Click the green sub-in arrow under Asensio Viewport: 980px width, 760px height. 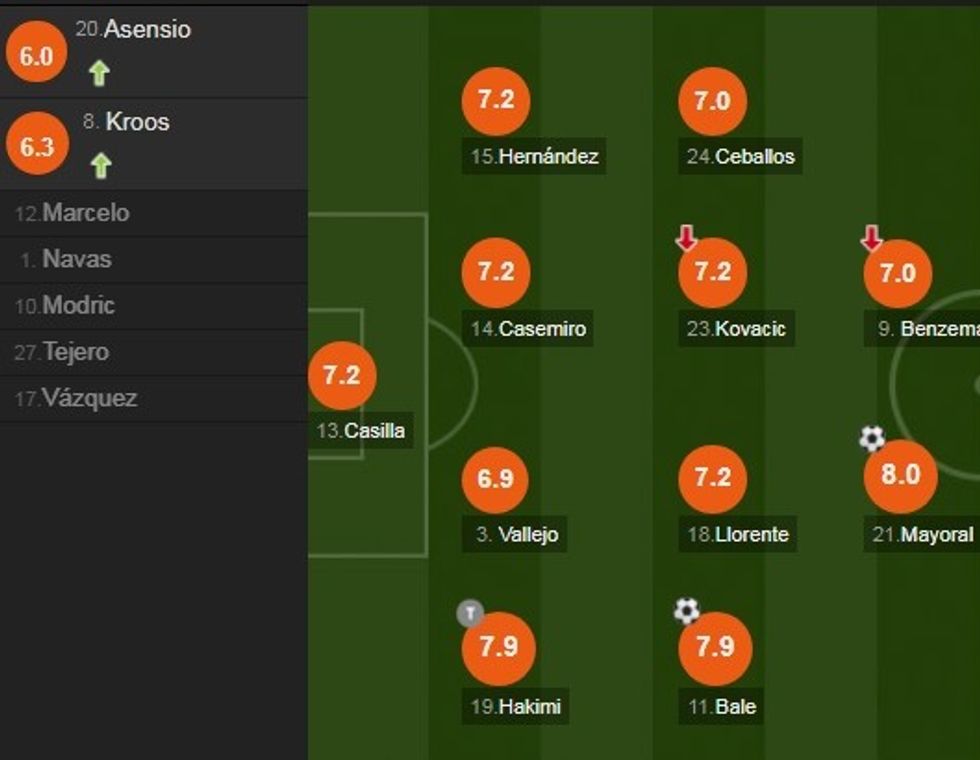(98, 73)
